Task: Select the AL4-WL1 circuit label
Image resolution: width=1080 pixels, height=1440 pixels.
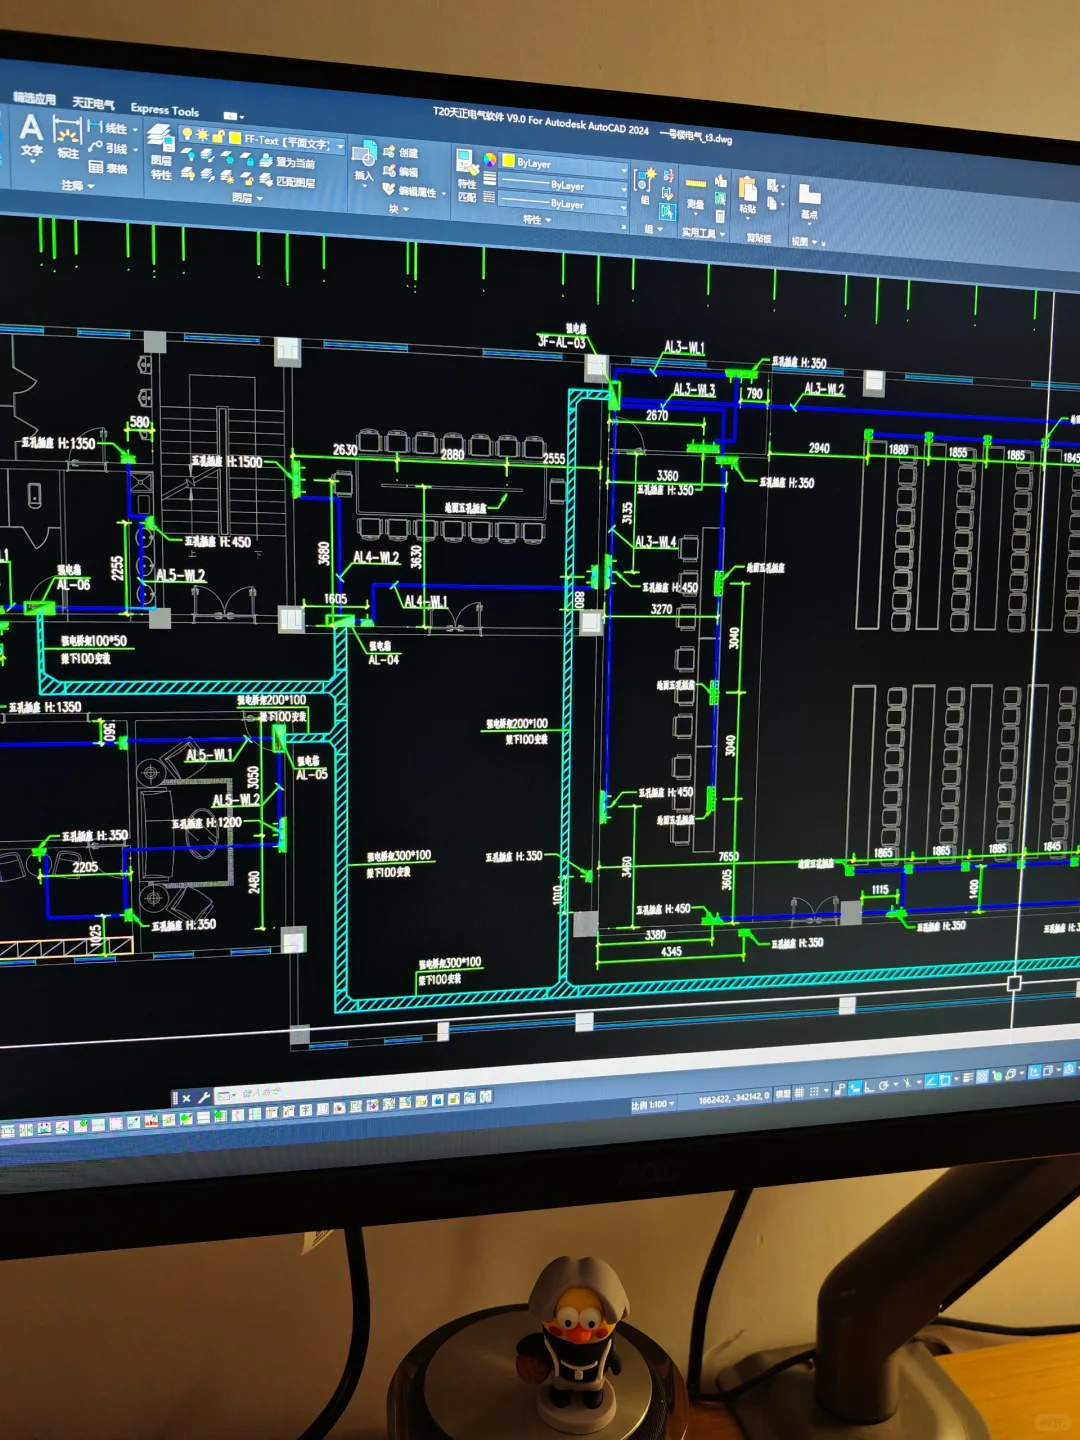Action: tap(426, 601)
